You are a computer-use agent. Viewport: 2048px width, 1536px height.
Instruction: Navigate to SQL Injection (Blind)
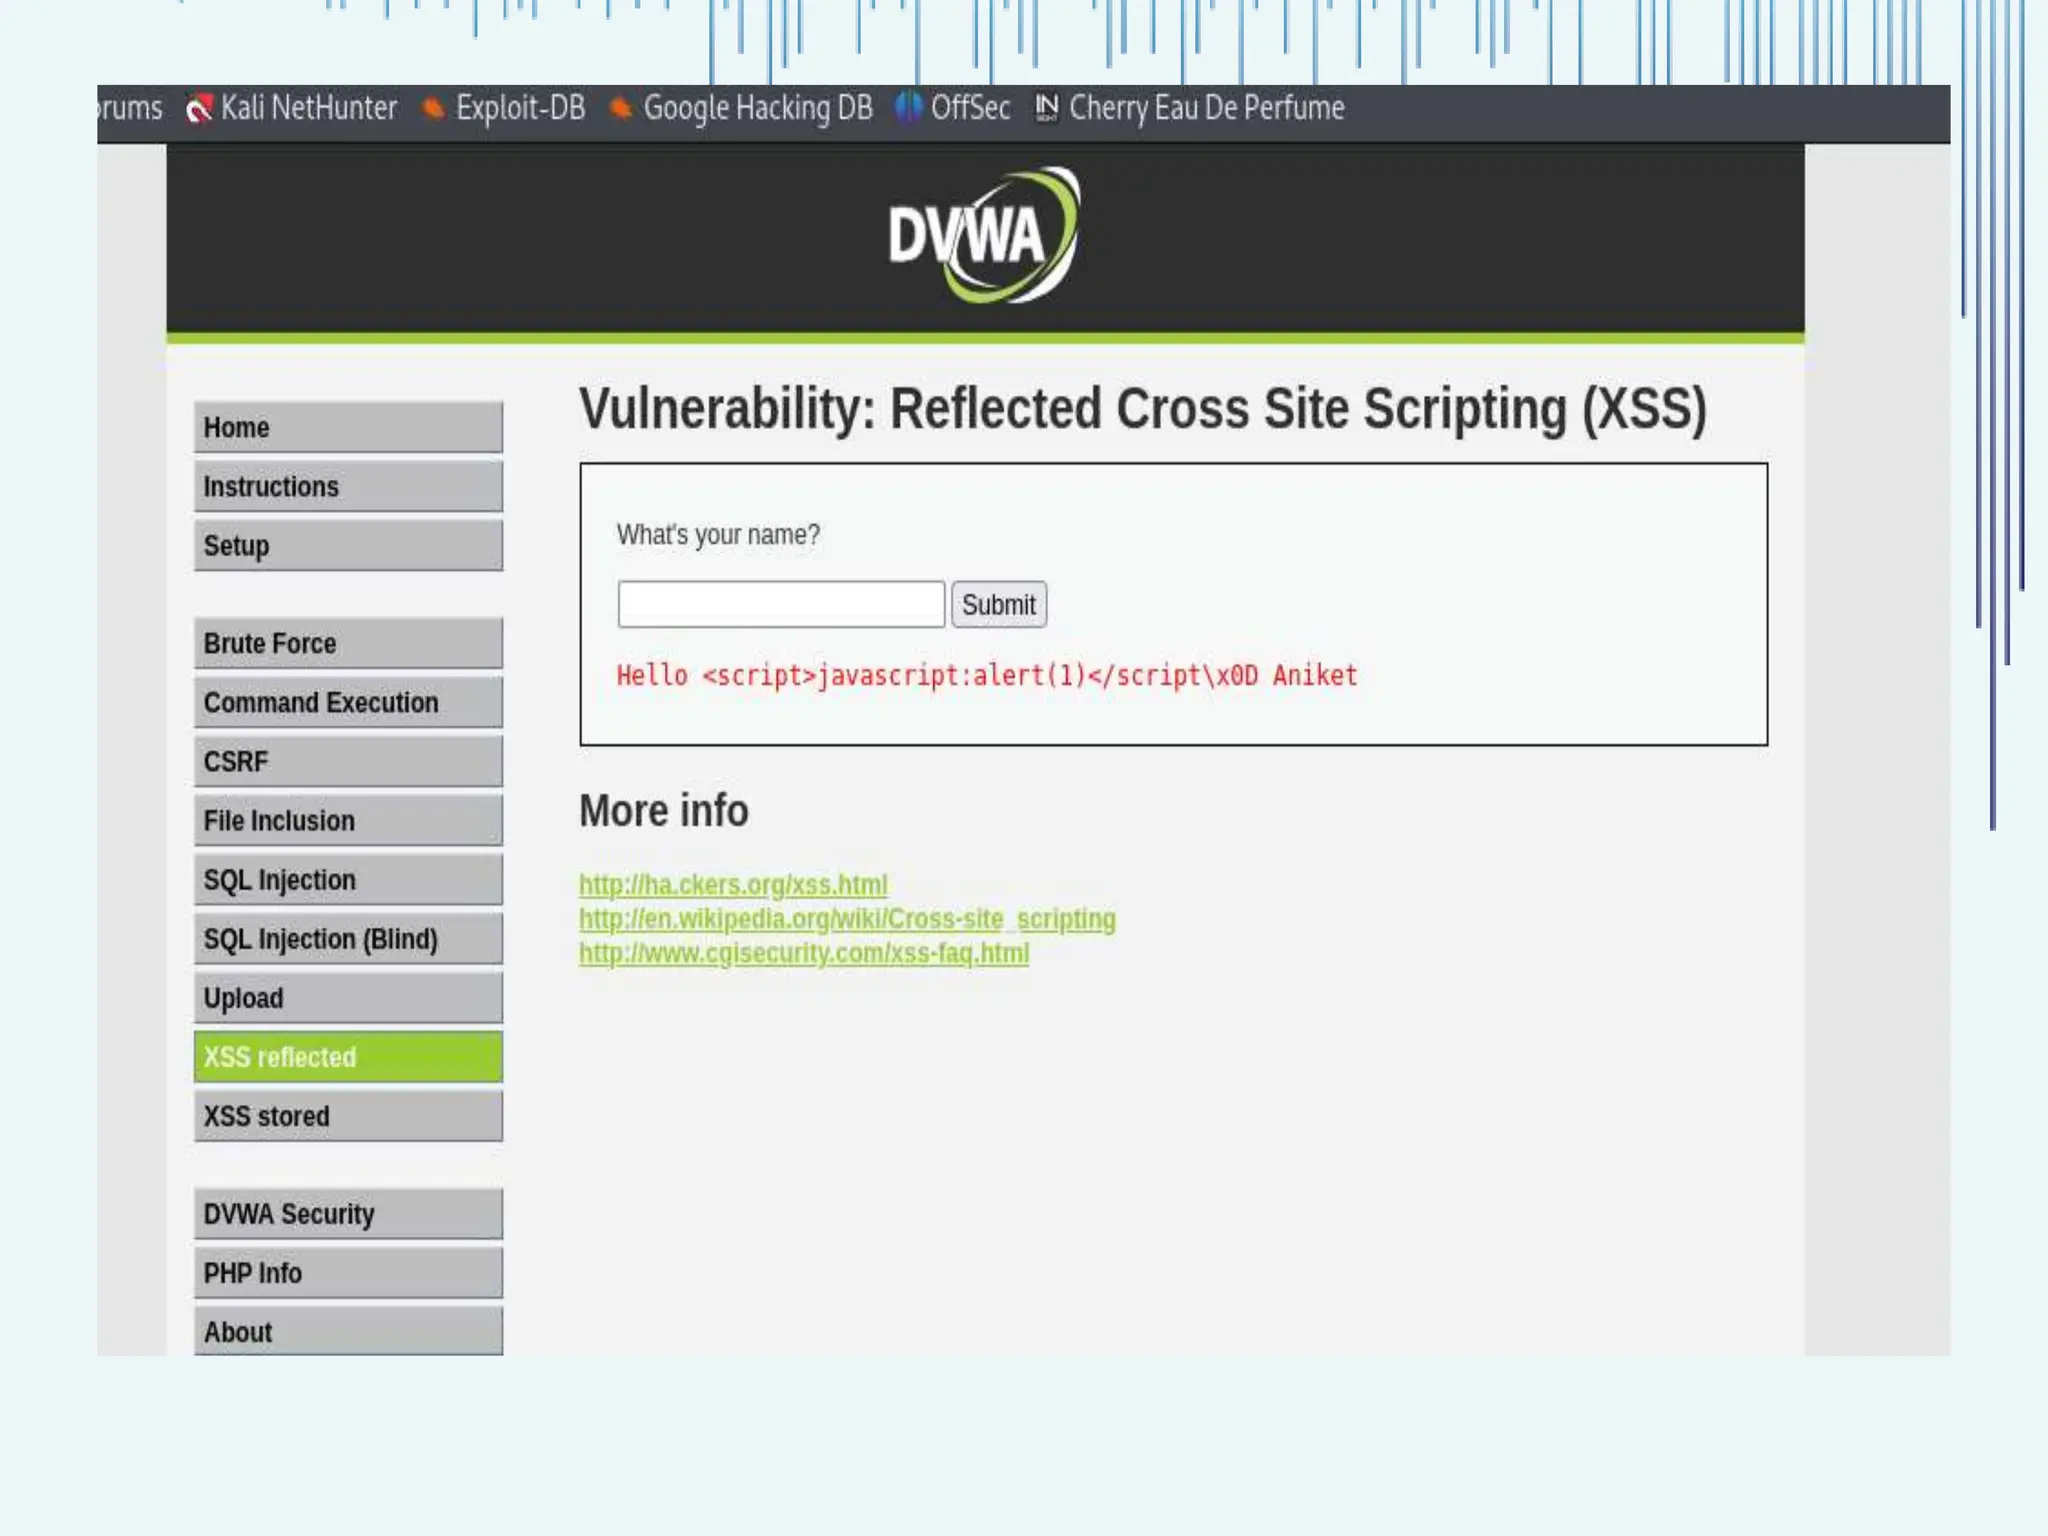348,939
